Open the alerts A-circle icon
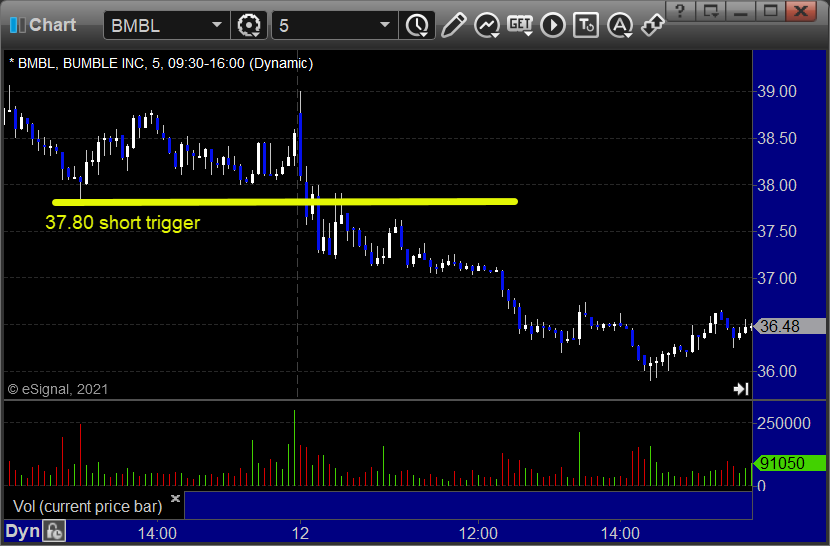830x546 pixels. (620, 25)
